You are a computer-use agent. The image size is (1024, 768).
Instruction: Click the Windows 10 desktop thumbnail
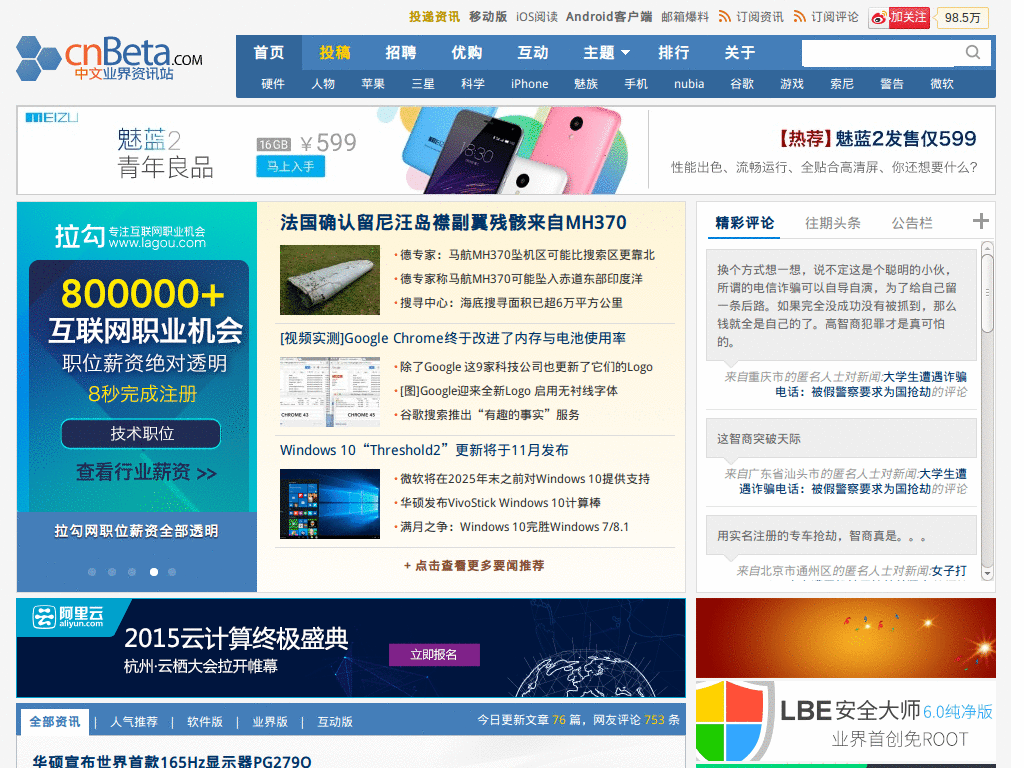(x=330, y=504)
